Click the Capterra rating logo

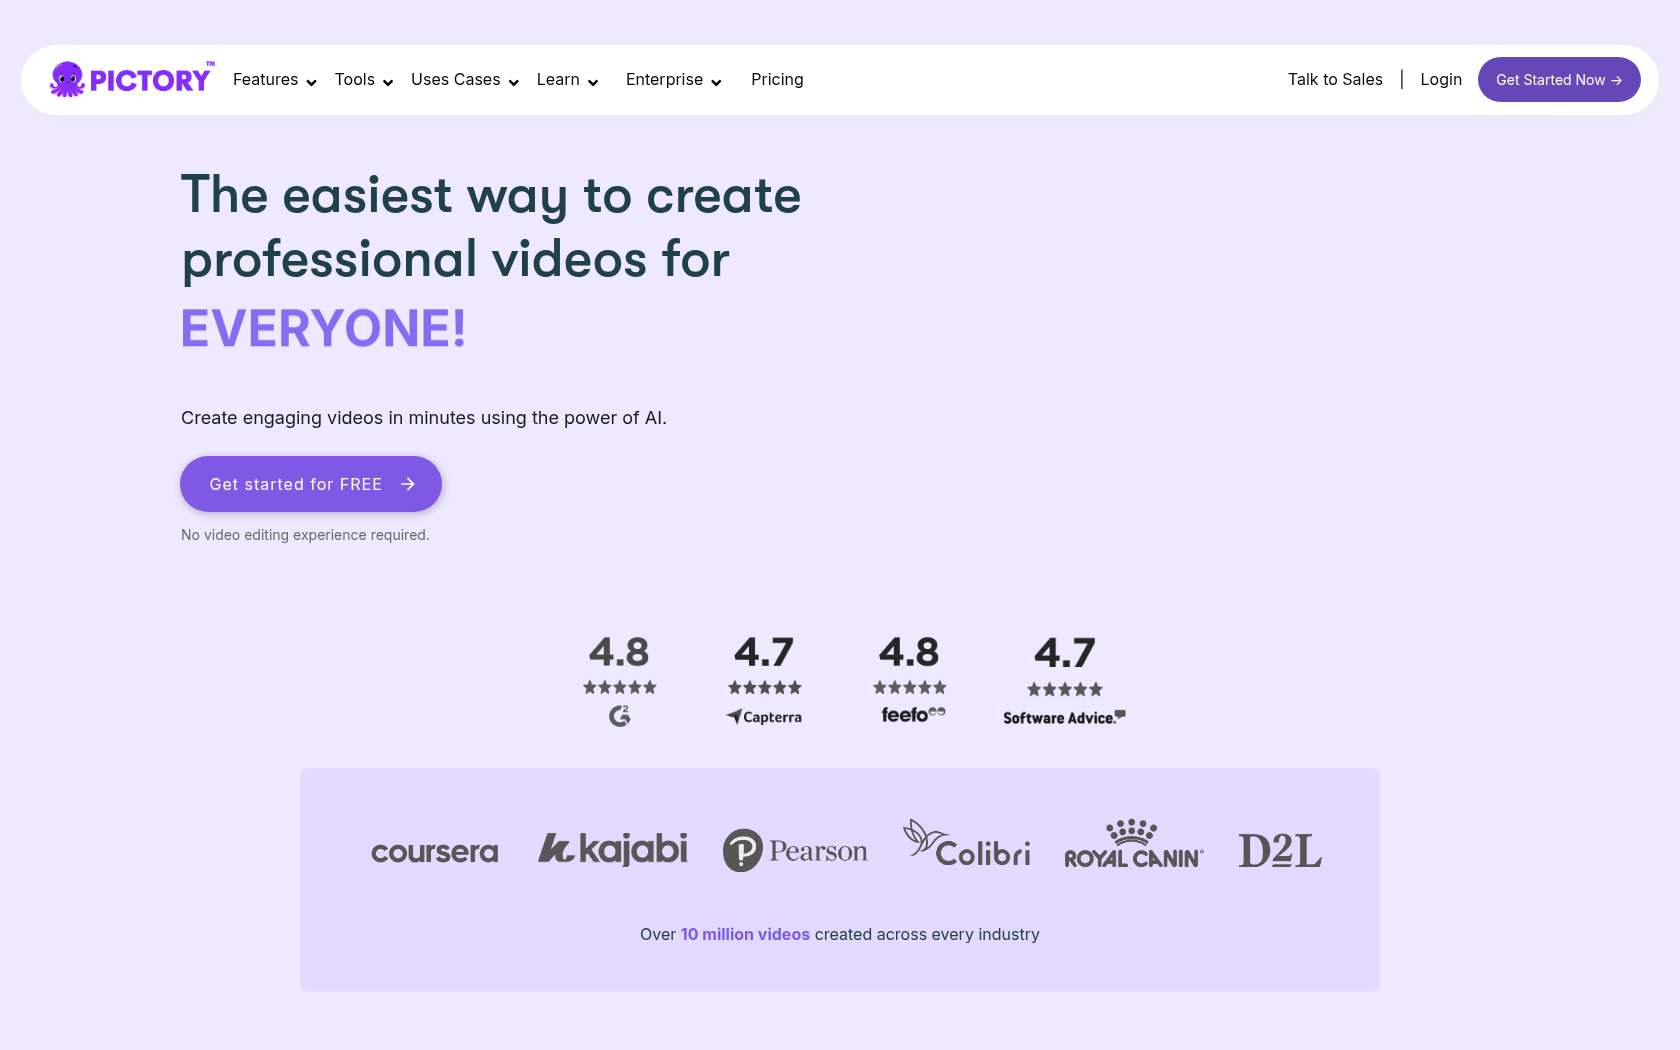coord(764,716)
